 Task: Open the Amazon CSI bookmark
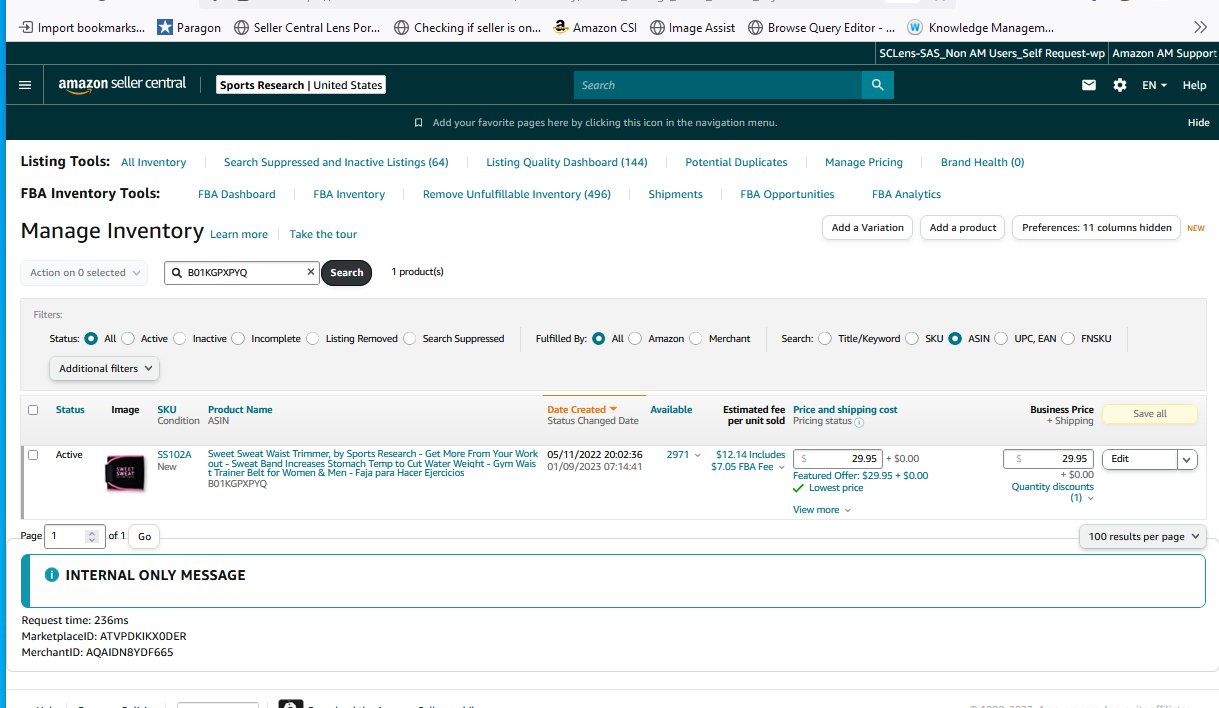coord(595,27)
